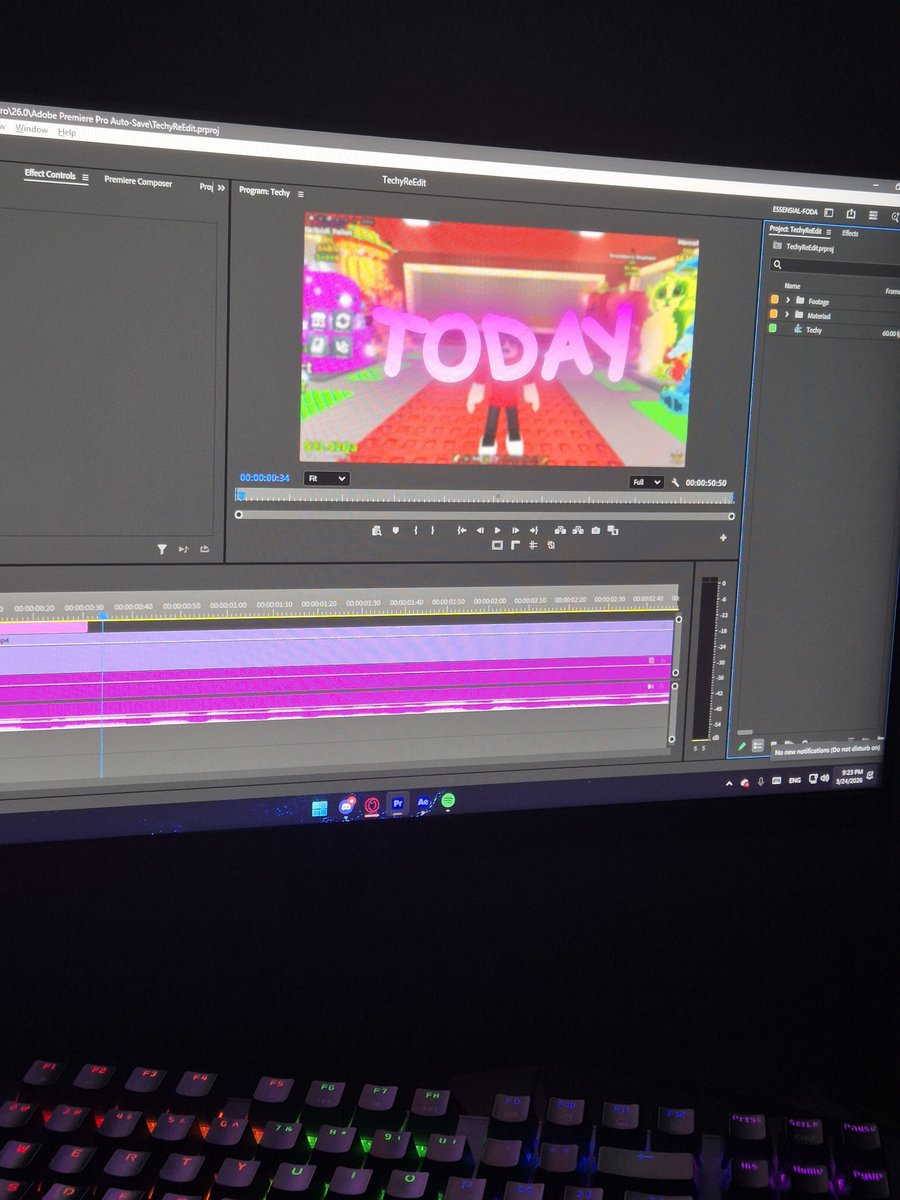Open the Program: Techy panel menu

[x=301, y=193]
